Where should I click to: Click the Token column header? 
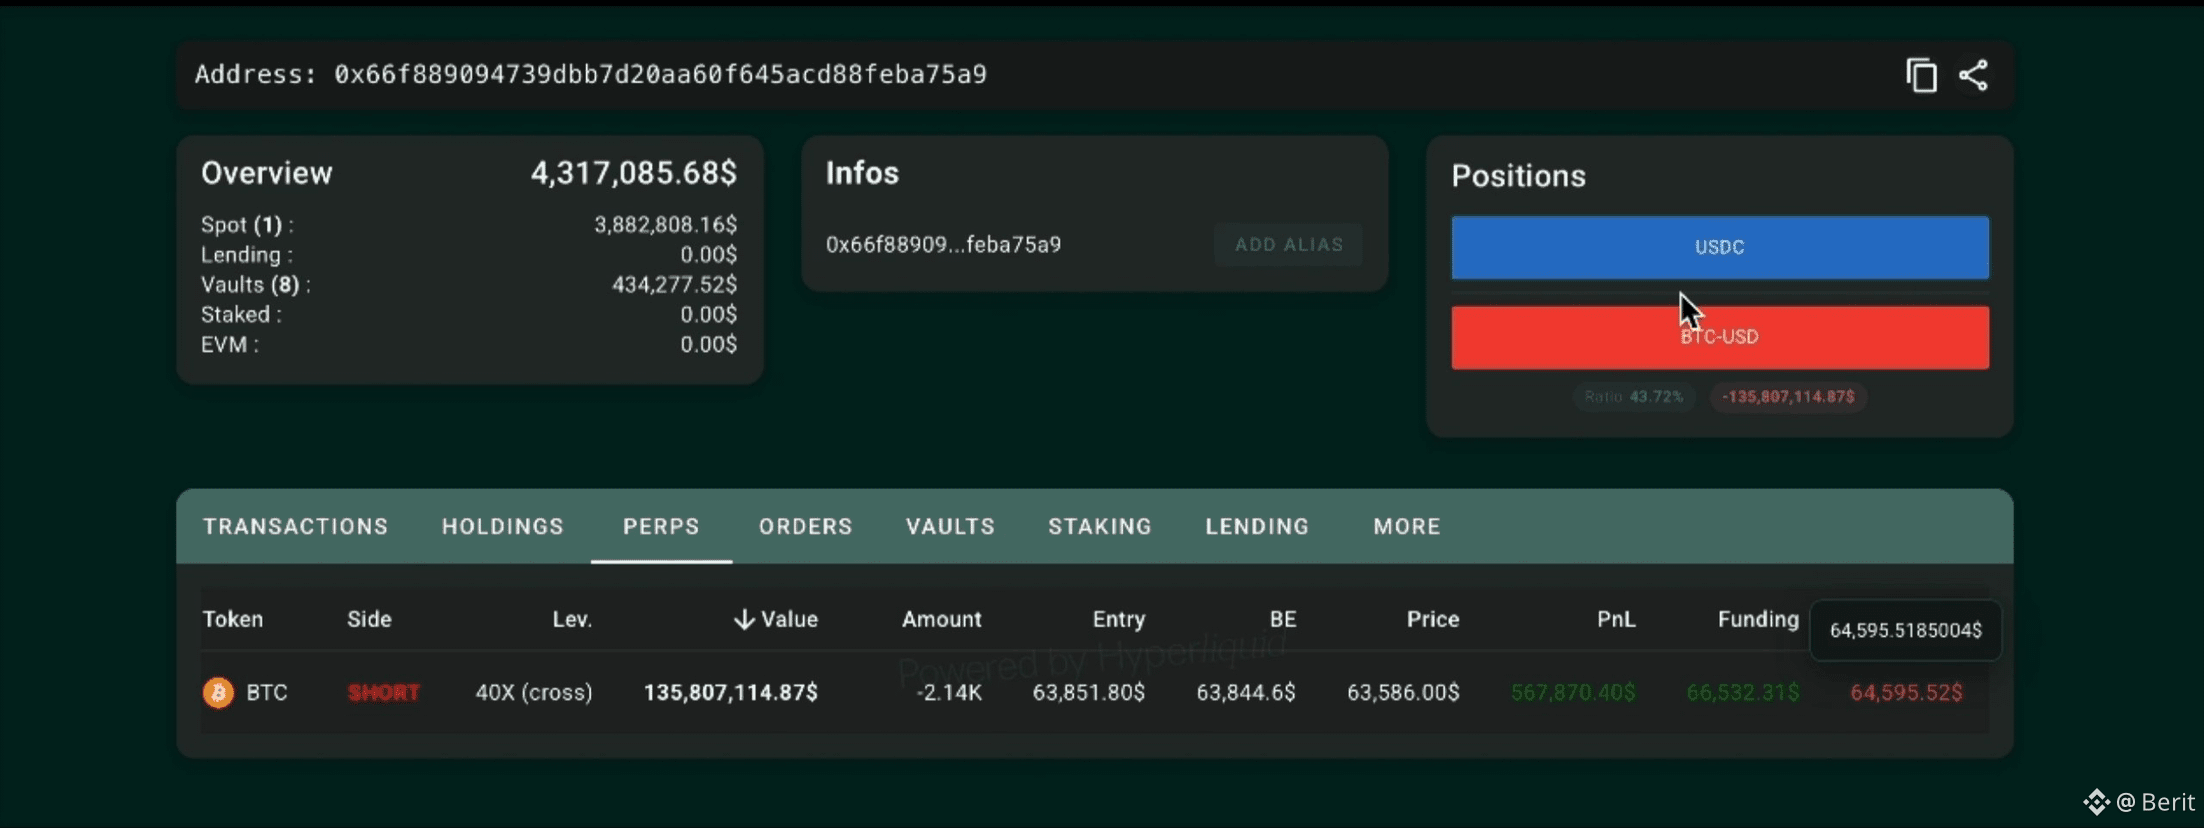(233, 619)
